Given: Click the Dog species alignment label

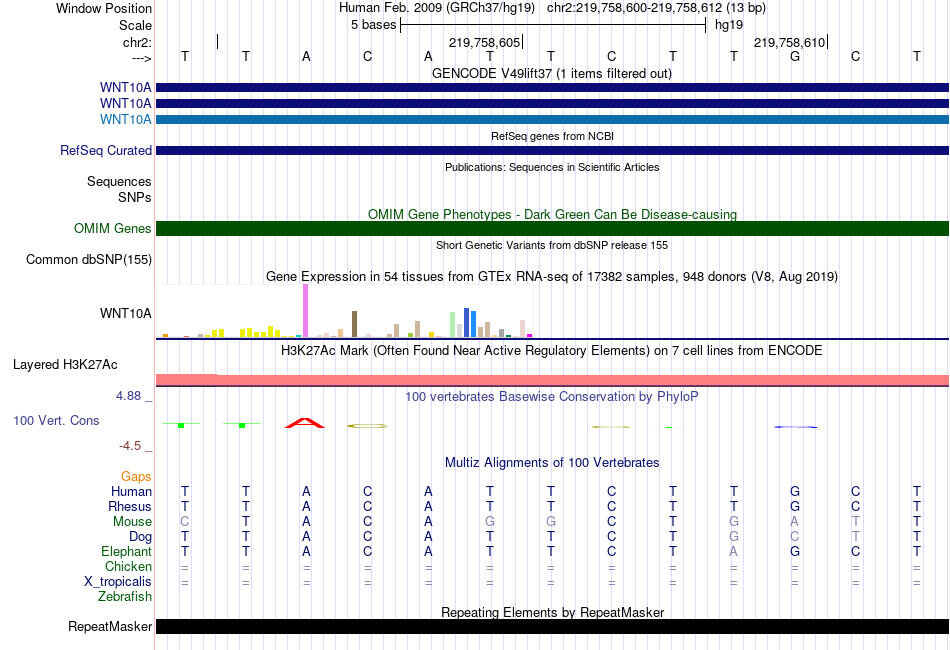Looking at the screenshot, I should pos(140,537).
